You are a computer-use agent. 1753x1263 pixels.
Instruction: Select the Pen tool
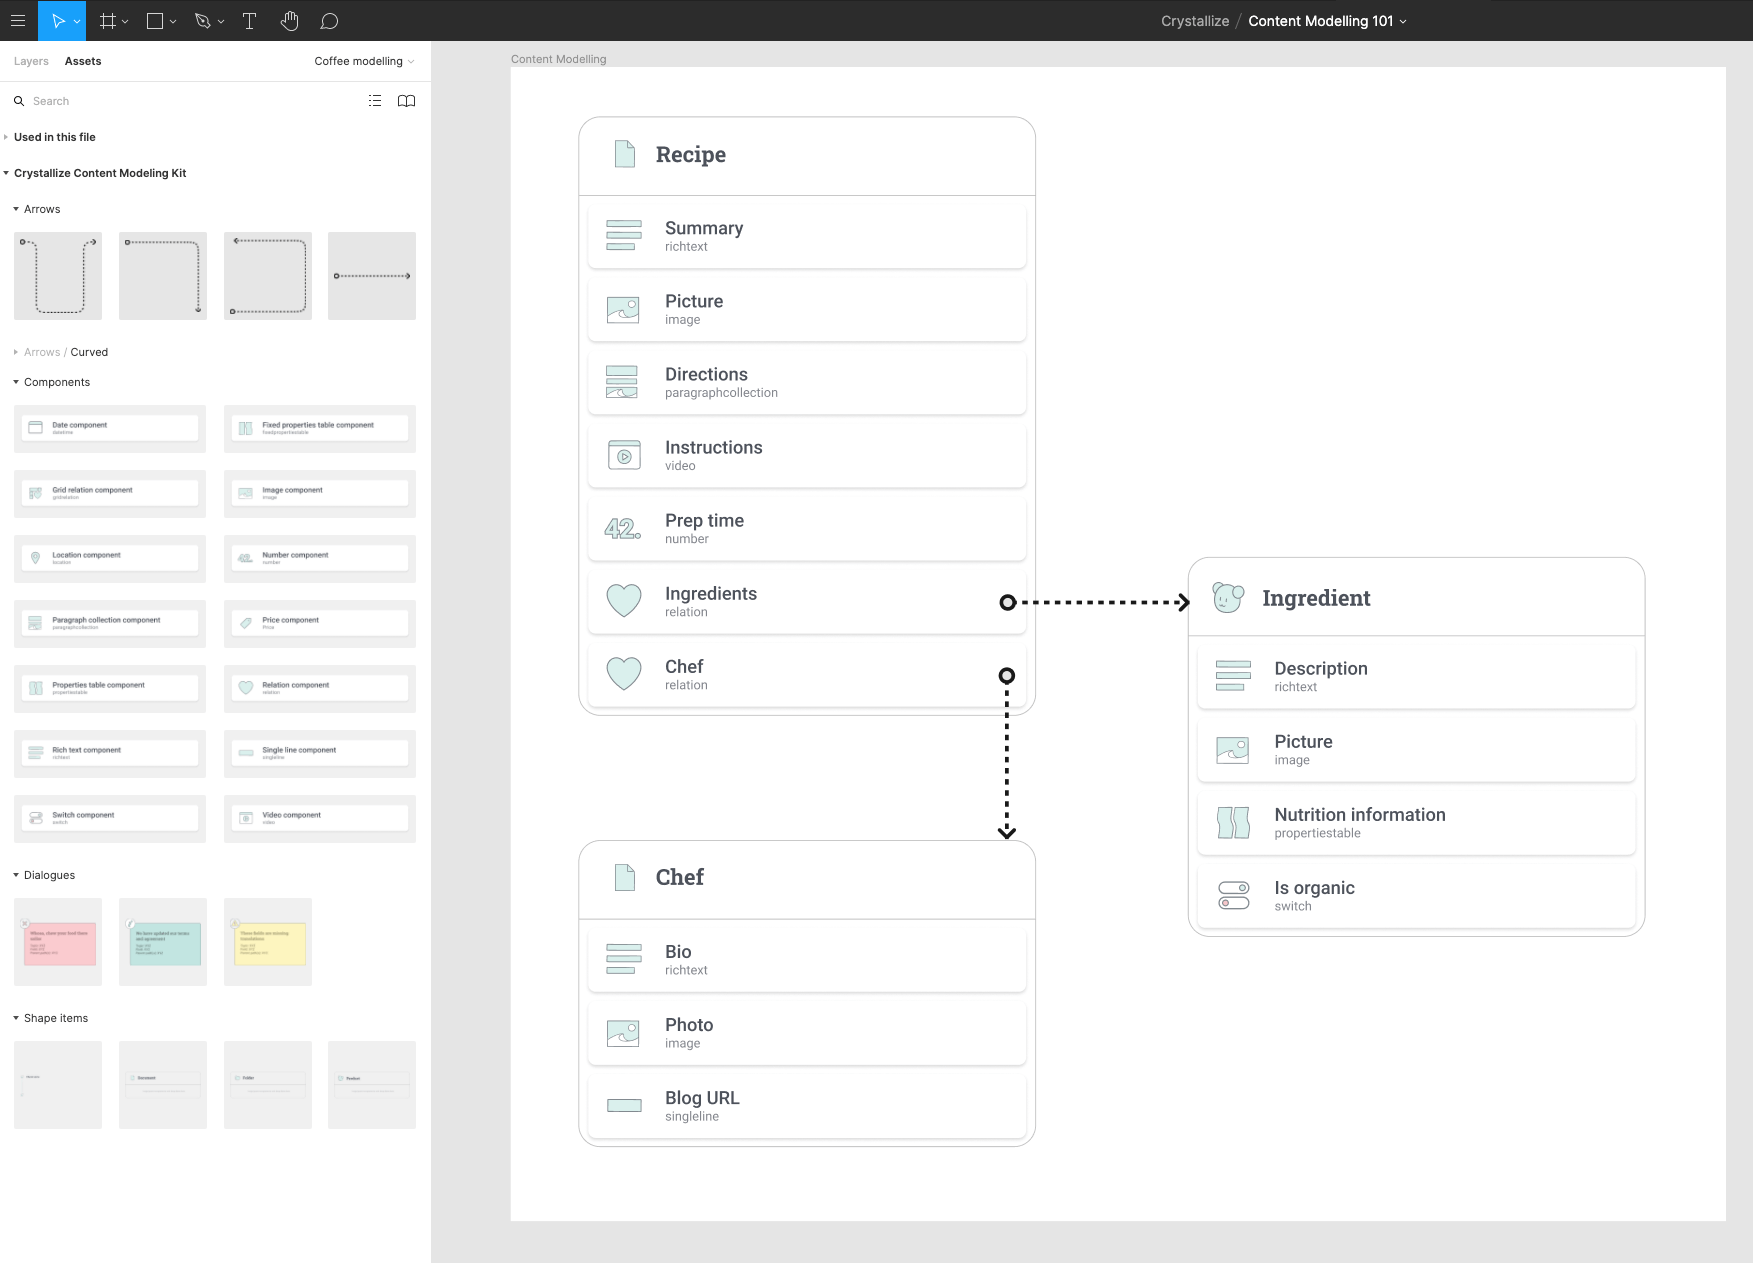pos(203,20)
